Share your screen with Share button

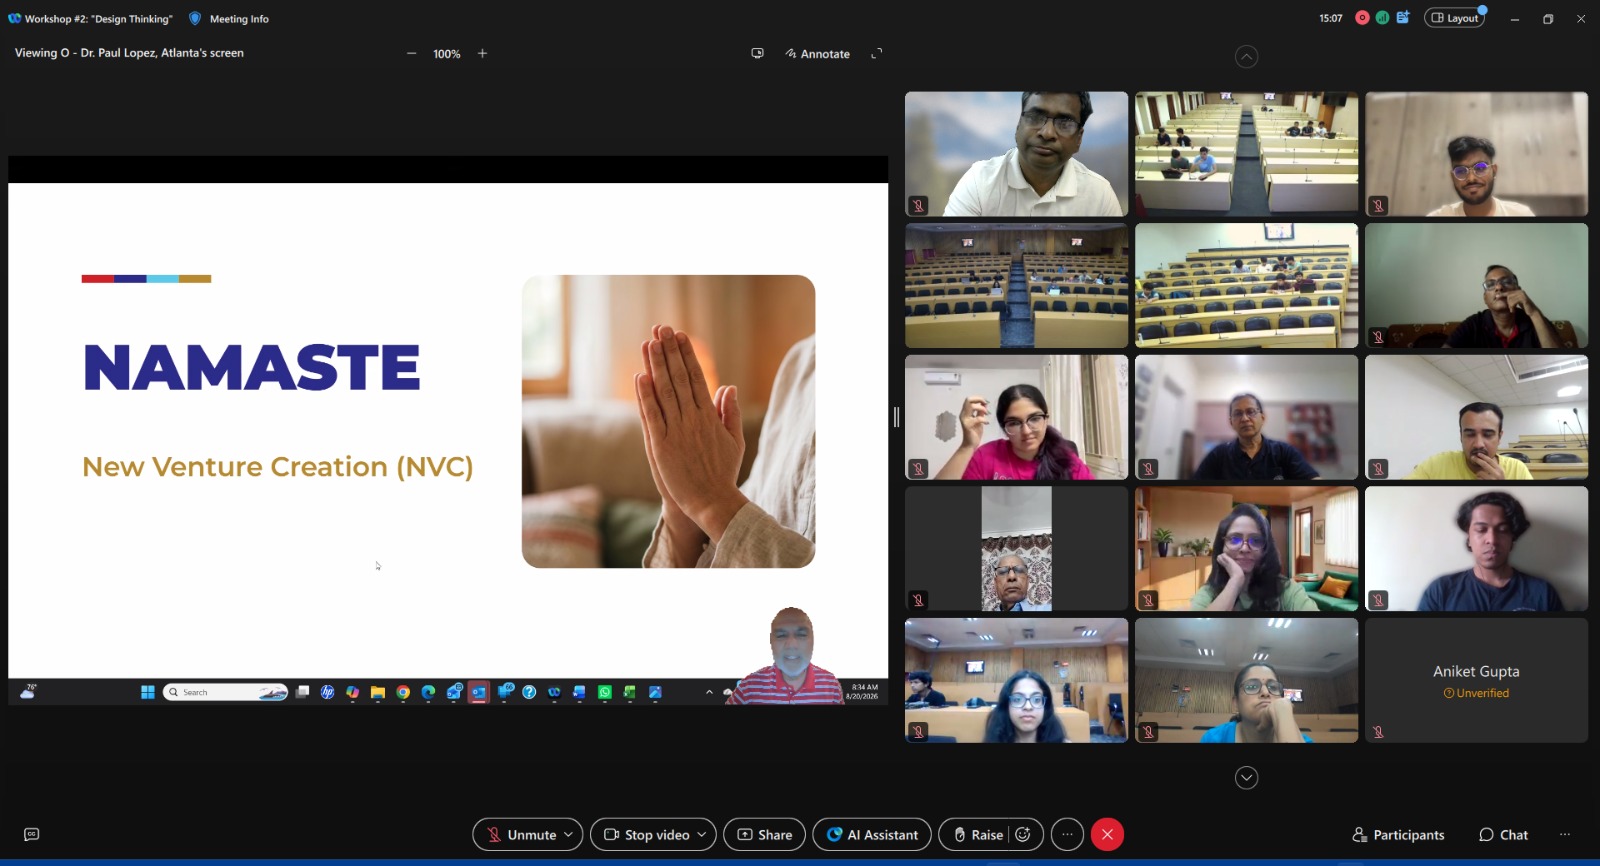pos(764,834)
